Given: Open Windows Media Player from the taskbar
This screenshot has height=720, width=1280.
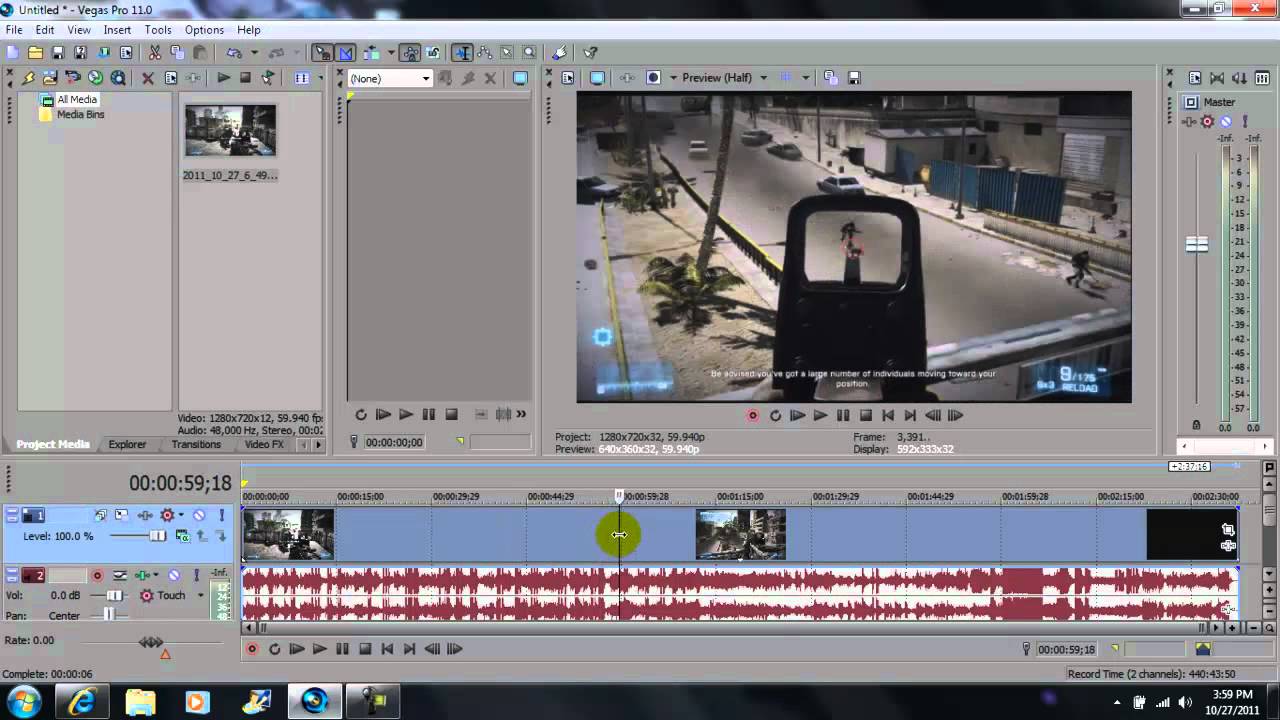Looking at the screenshot, I should (x=197, y=701).
